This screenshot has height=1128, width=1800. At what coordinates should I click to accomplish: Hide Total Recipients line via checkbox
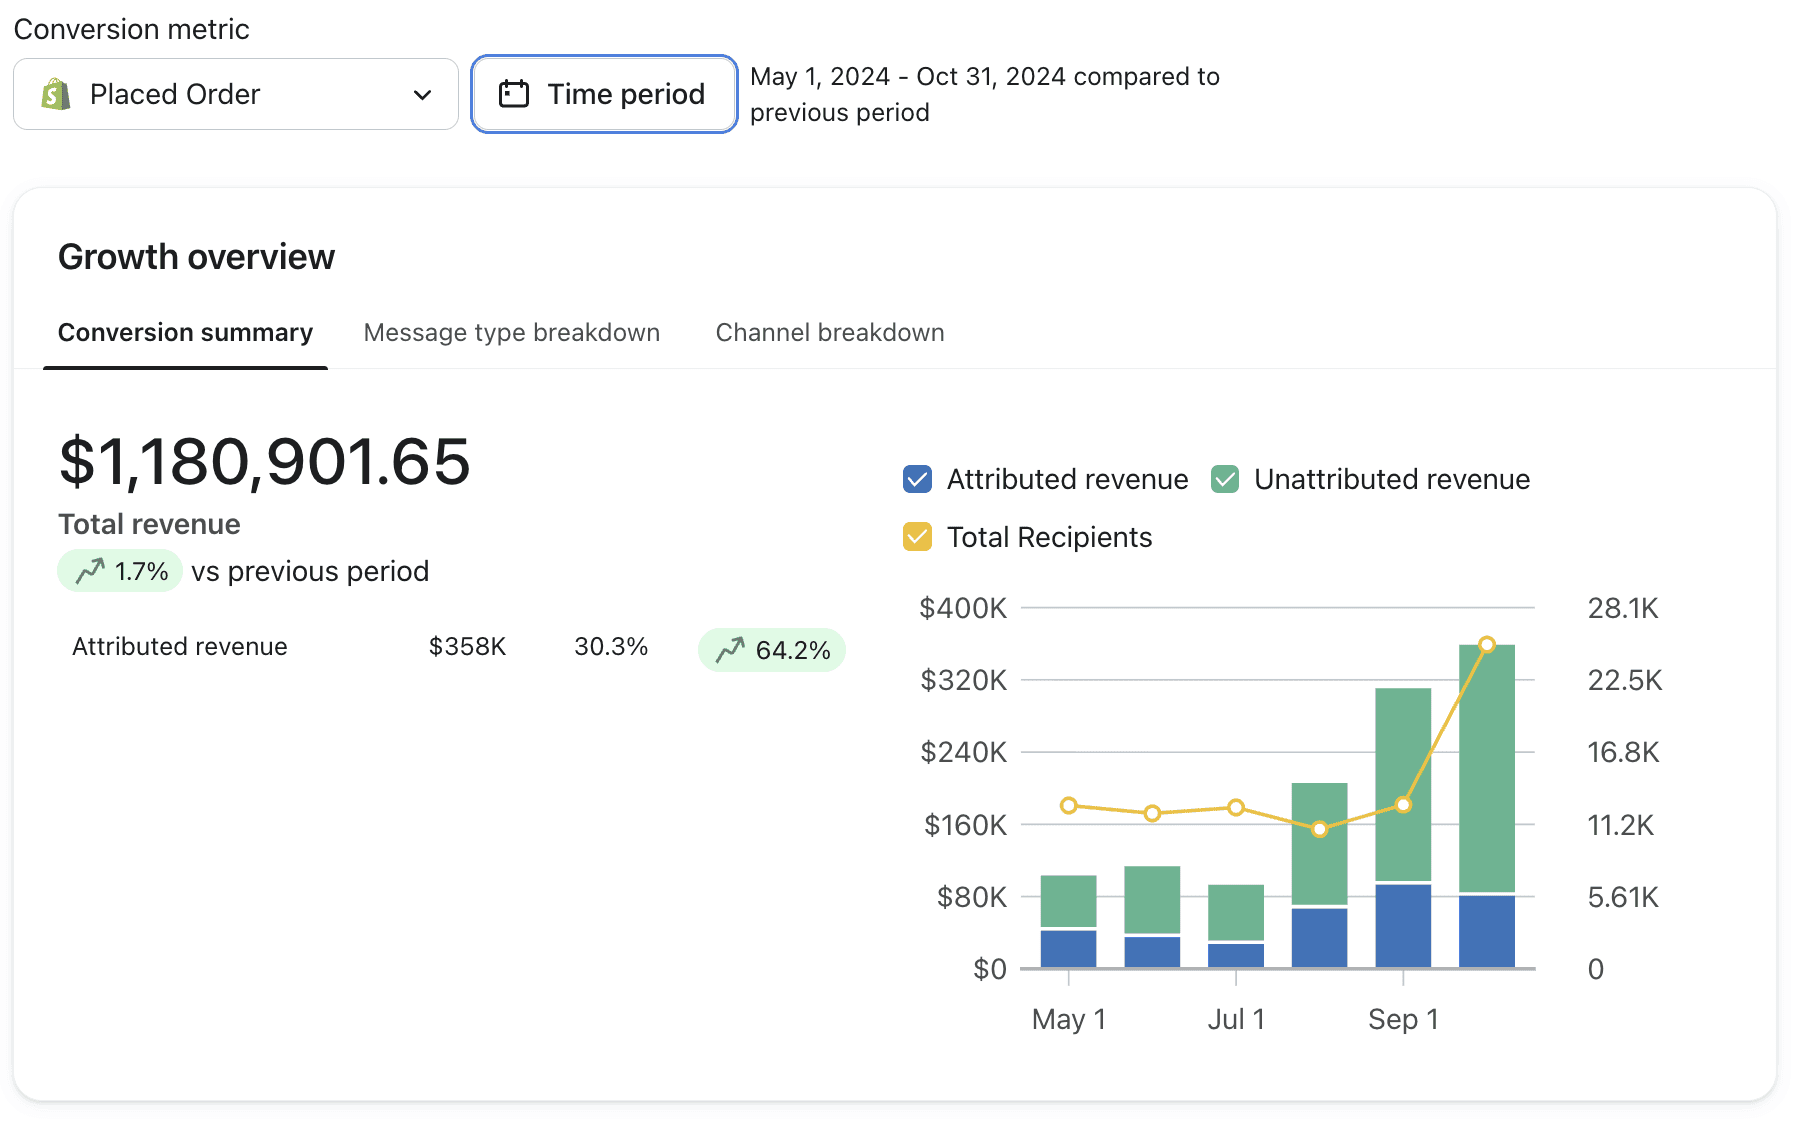coord(917,538)
